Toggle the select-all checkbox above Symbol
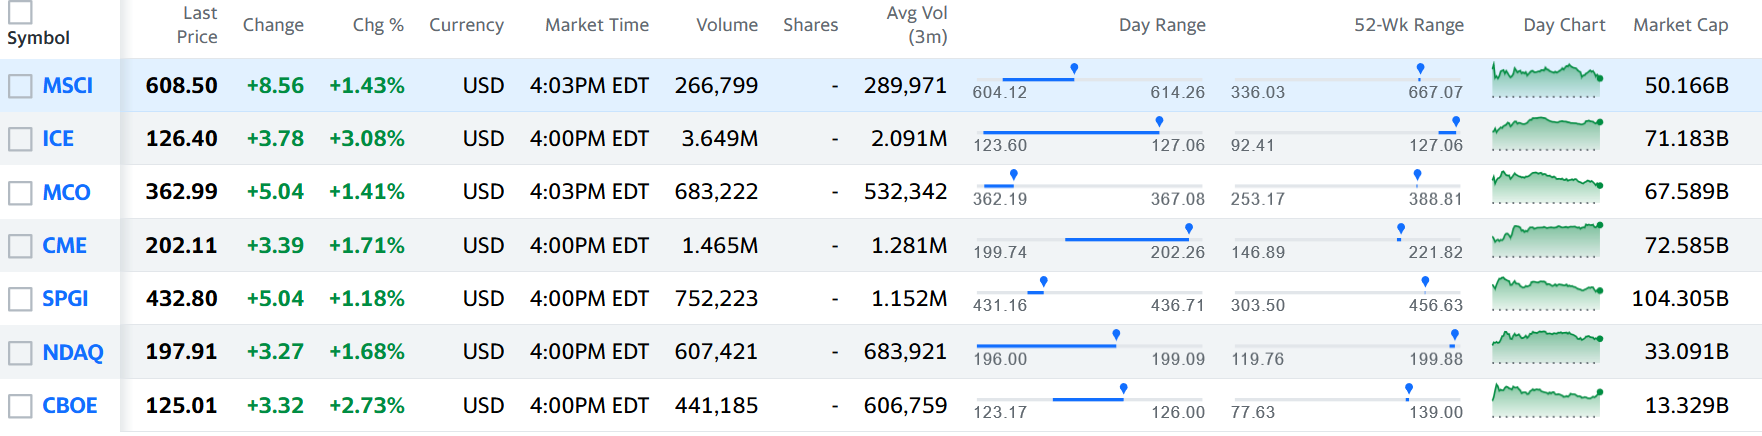Screen dimensions: 1762x436 click(x=20, y=12)
